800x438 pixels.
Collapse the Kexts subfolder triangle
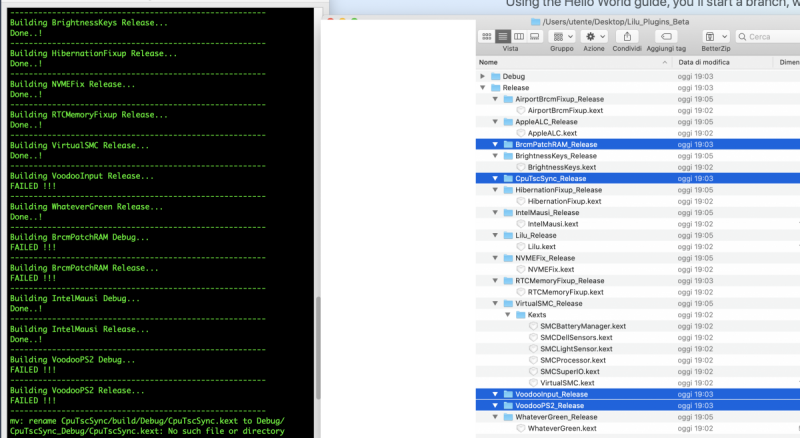click(x=507, y=314)
